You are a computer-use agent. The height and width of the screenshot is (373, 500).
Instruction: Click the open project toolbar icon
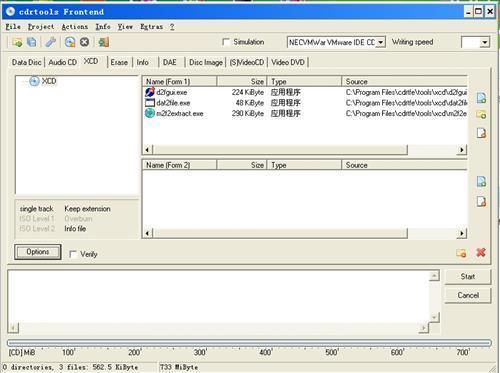(17, 42)
